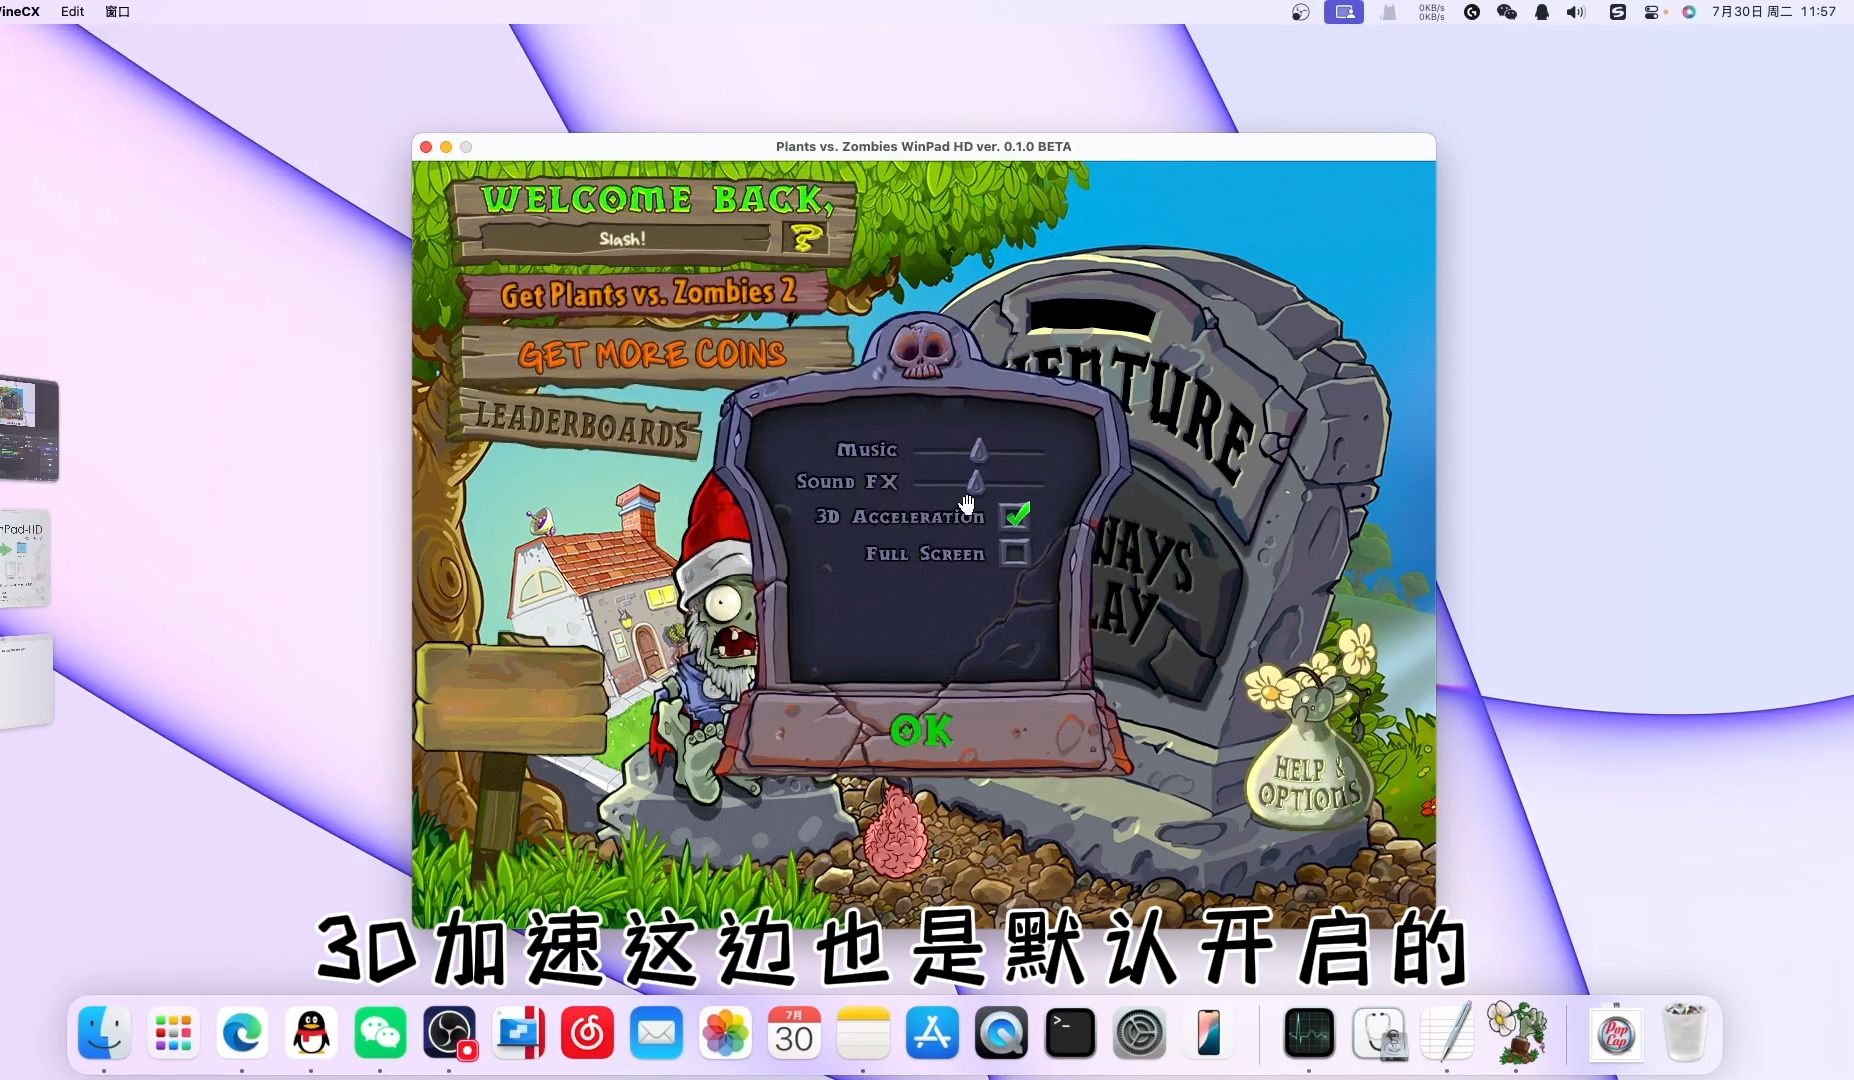Screen dimensions: 1854x1080
Task: Launch Microsoft Edge from the dock
Action: tap(242, 1033)
